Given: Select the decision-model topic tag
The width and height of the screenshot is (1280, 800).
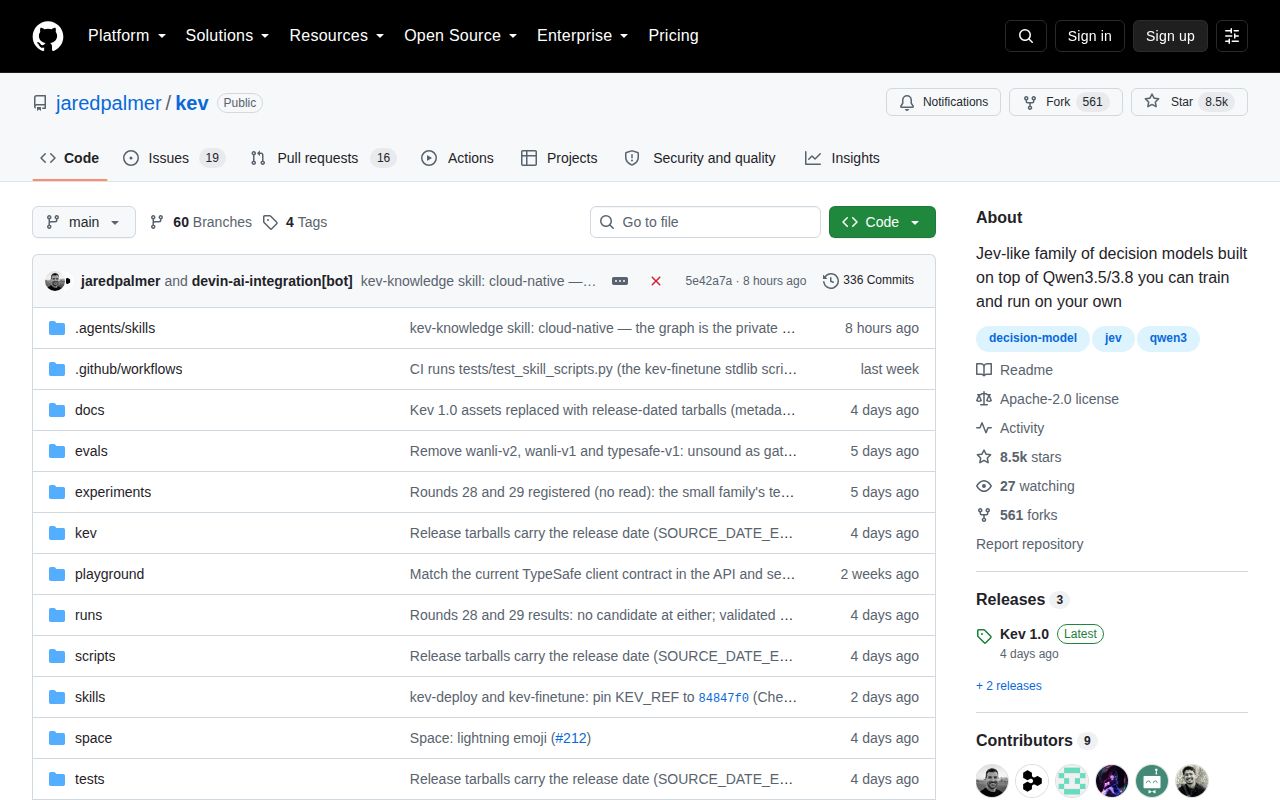Looking at the screenshot, I should tap(1033, 338).
